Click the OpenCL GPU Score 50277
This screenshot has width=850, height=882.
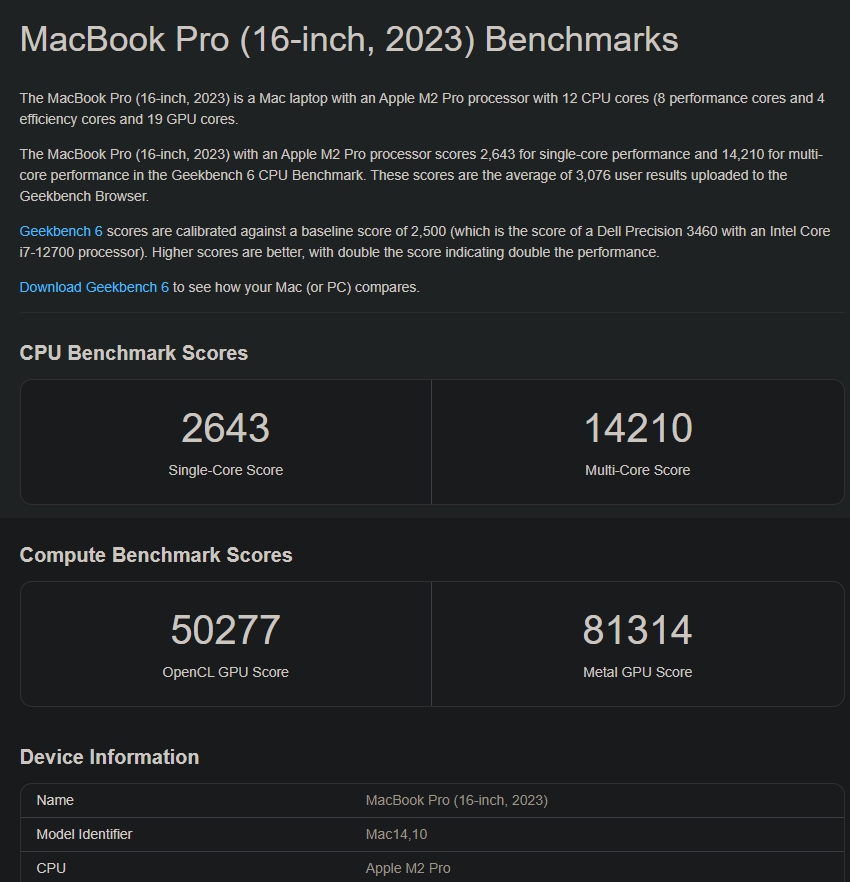(x=225, y=630)
